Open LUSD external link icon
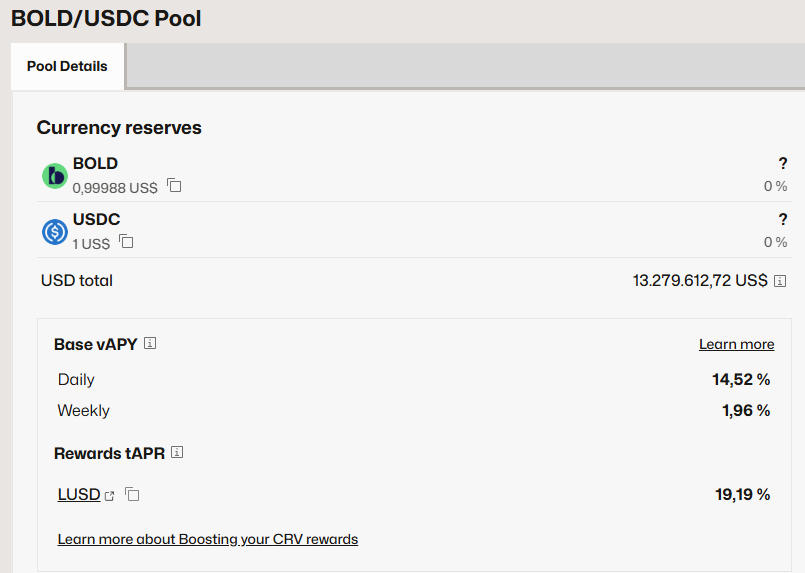Image resolution: width=805 pixels, height=573 pixels. pyautogui.click(x=109, y=496)
